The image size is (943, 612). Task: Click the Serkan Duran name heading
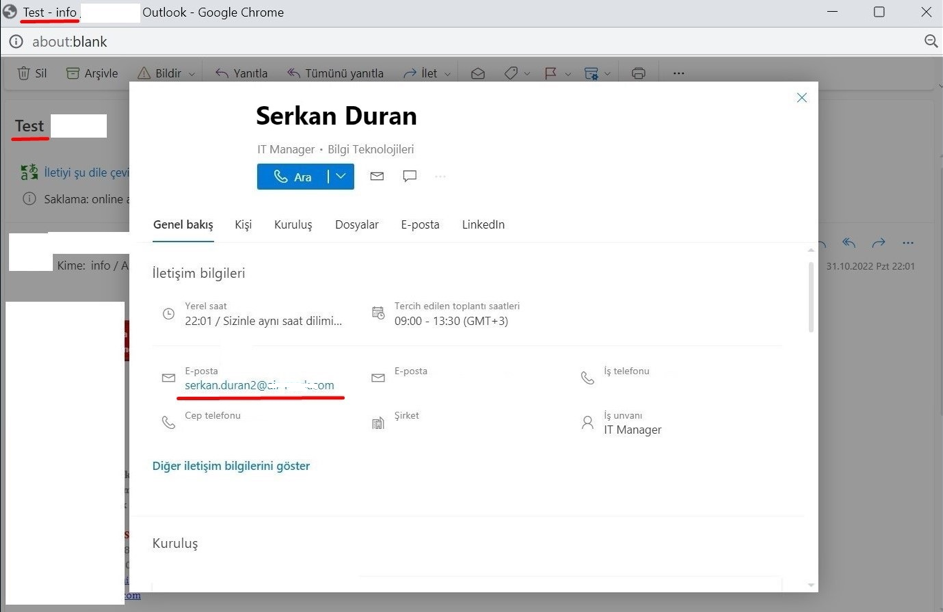coord(336,116)
